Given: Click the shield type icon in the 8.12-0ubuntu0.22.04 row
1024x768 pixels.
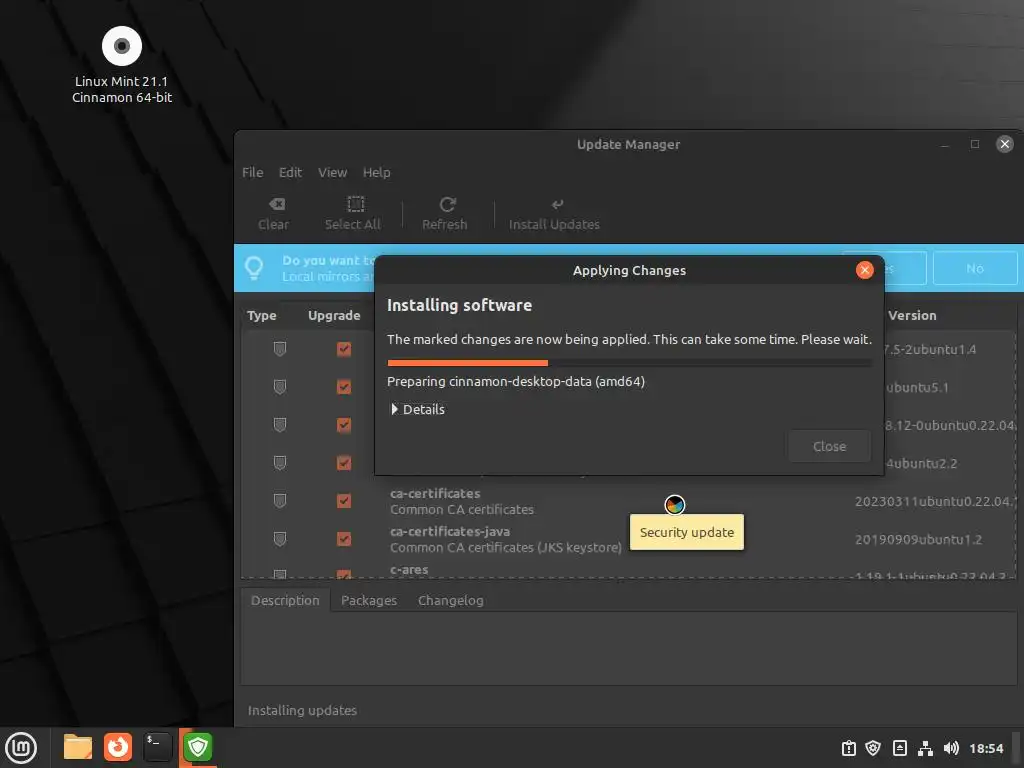Looking at the screenshot, I should (x=280, y=425).
